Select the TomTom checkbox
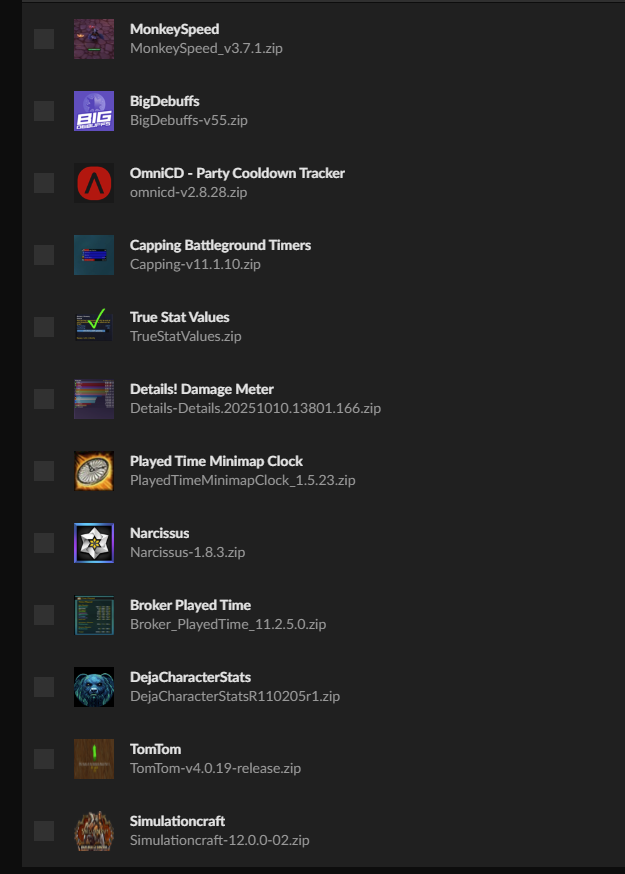This screenshot has width=625, height=874. [x=44, y=759]
